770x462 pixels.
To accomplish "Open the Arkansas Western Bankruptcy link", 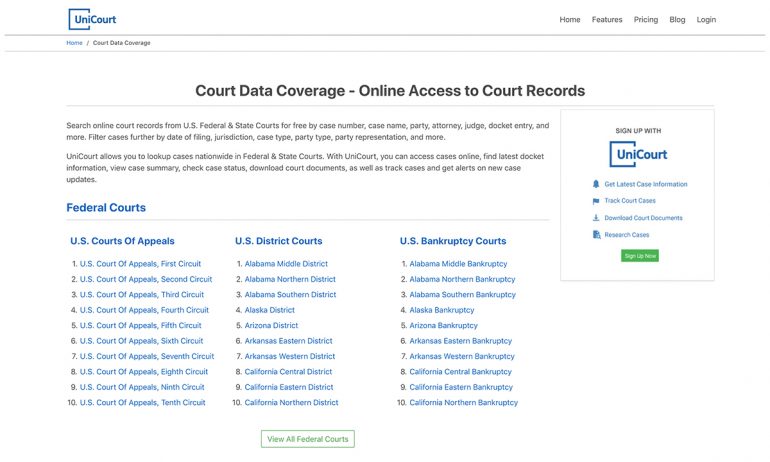I will pyautogui.click(x=462, y=356).
